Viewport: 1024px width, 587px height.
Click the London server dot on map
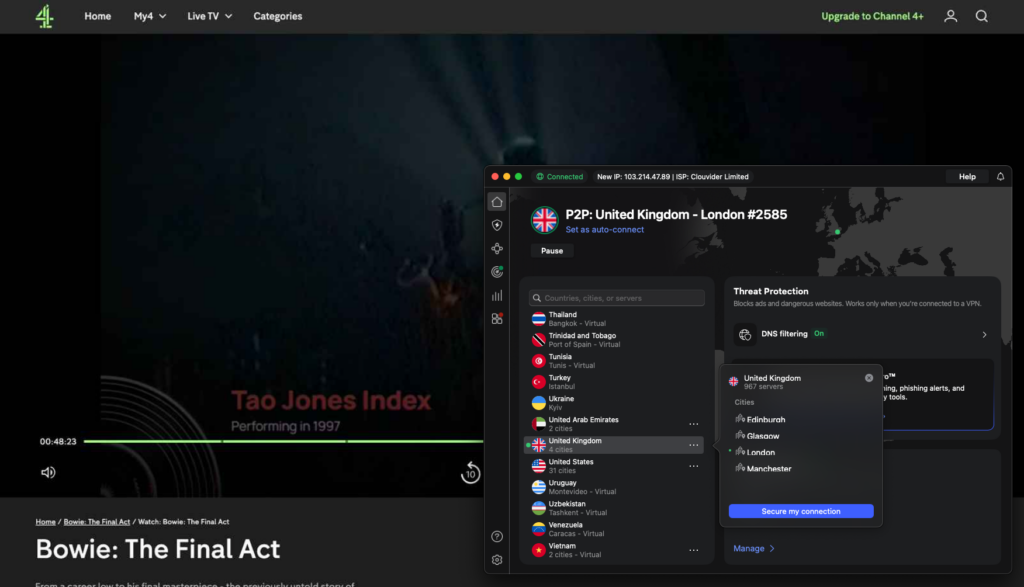pos(837,232)
